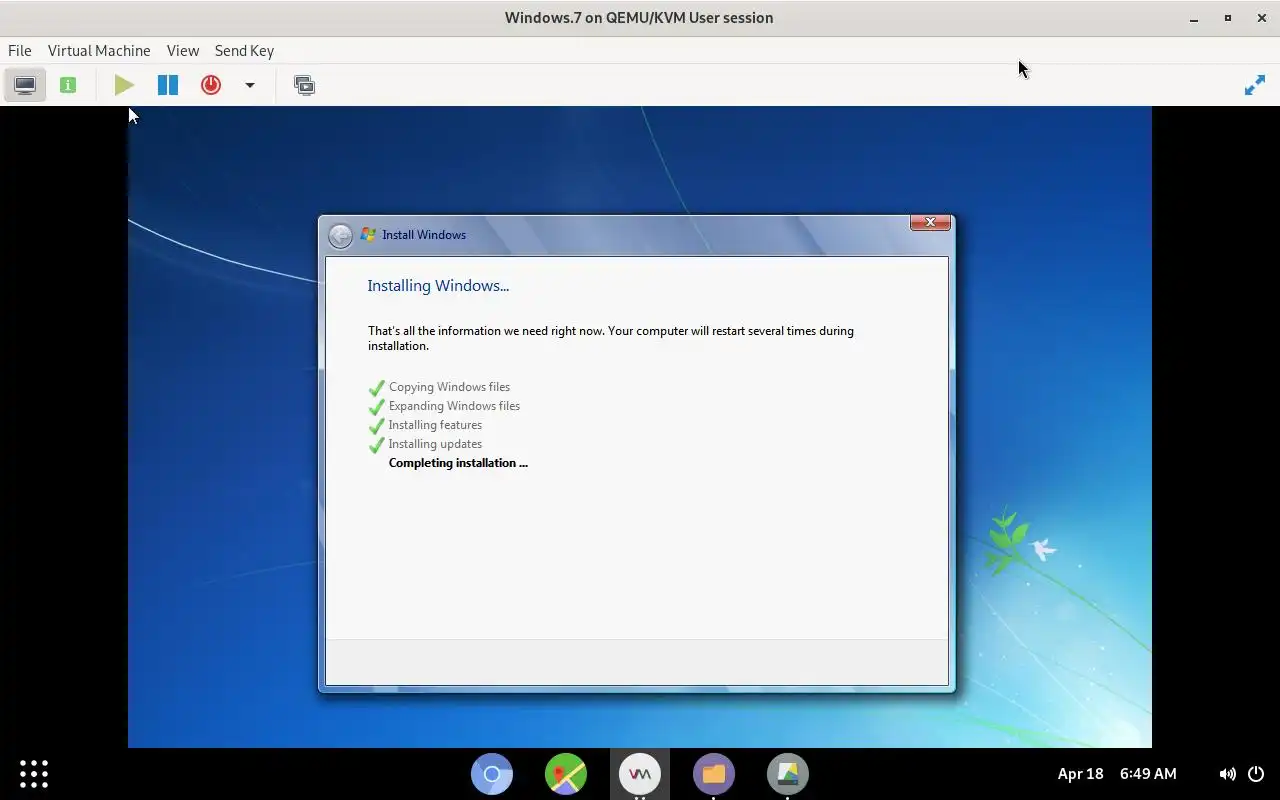Open the clock showing Apr 18 6:49 AM
Image resolution: width=1280 pixels, height=800 pixels.
pos(1117,774)
